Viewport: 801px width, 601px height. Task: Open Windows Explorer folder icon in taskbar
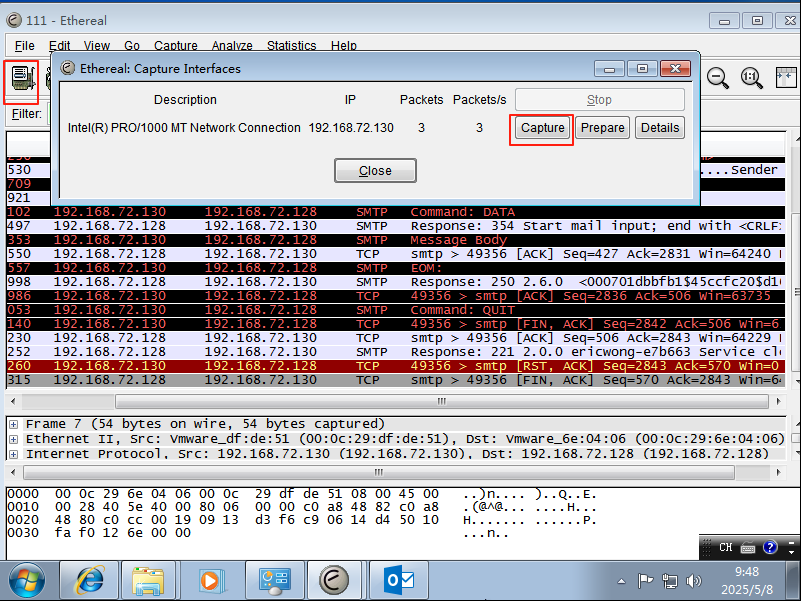coord(149,580)
